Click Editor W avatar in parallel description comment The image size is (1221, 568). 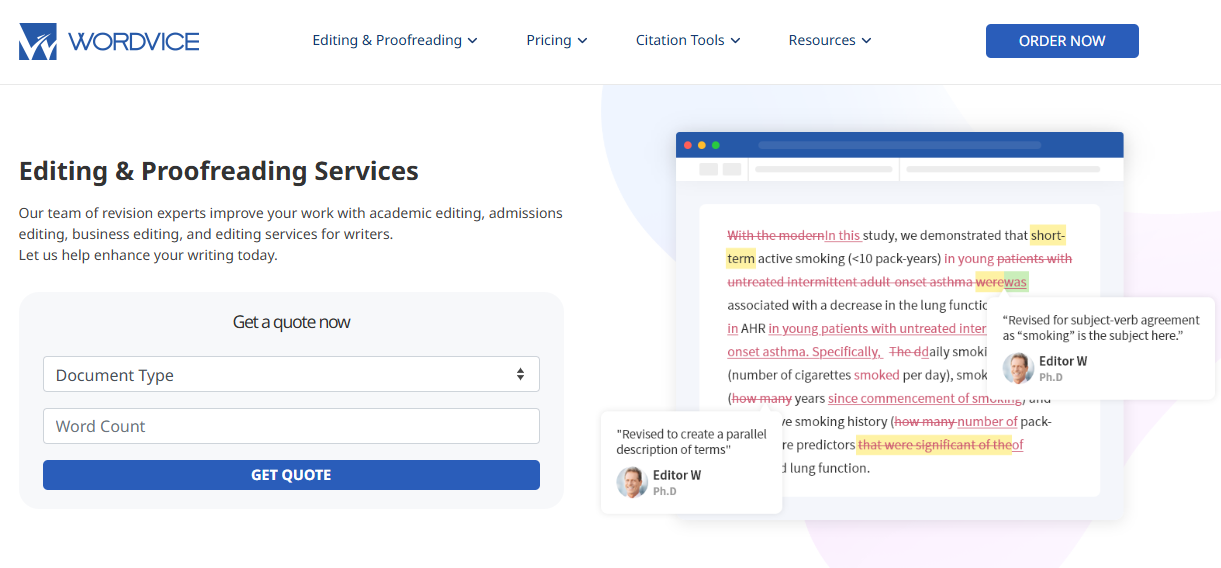(632, 482)
